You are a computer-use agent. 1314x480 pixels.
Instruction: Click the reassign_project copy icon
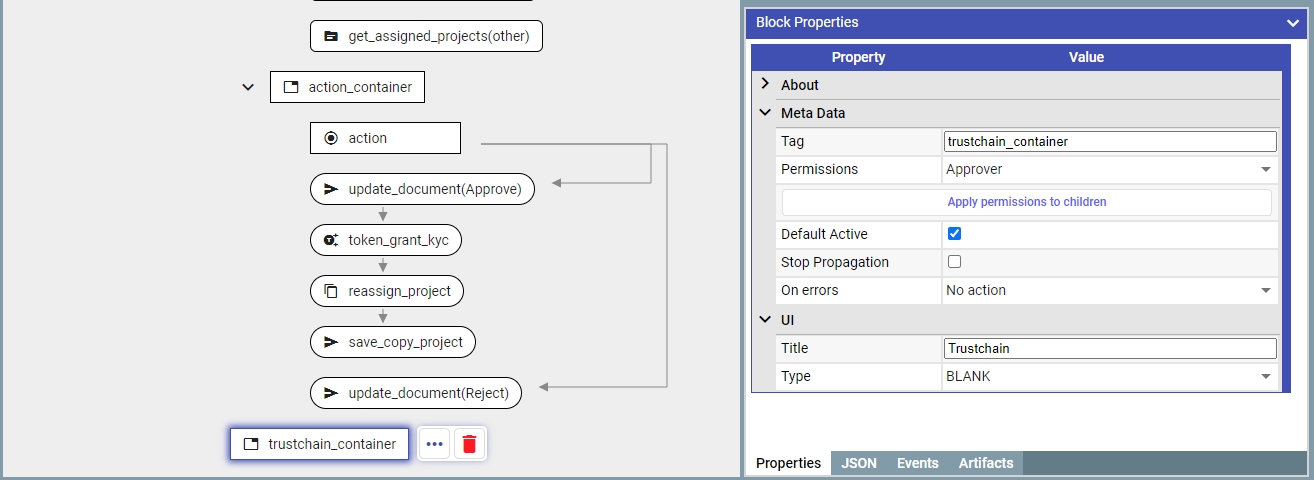(x=331, y=292)
